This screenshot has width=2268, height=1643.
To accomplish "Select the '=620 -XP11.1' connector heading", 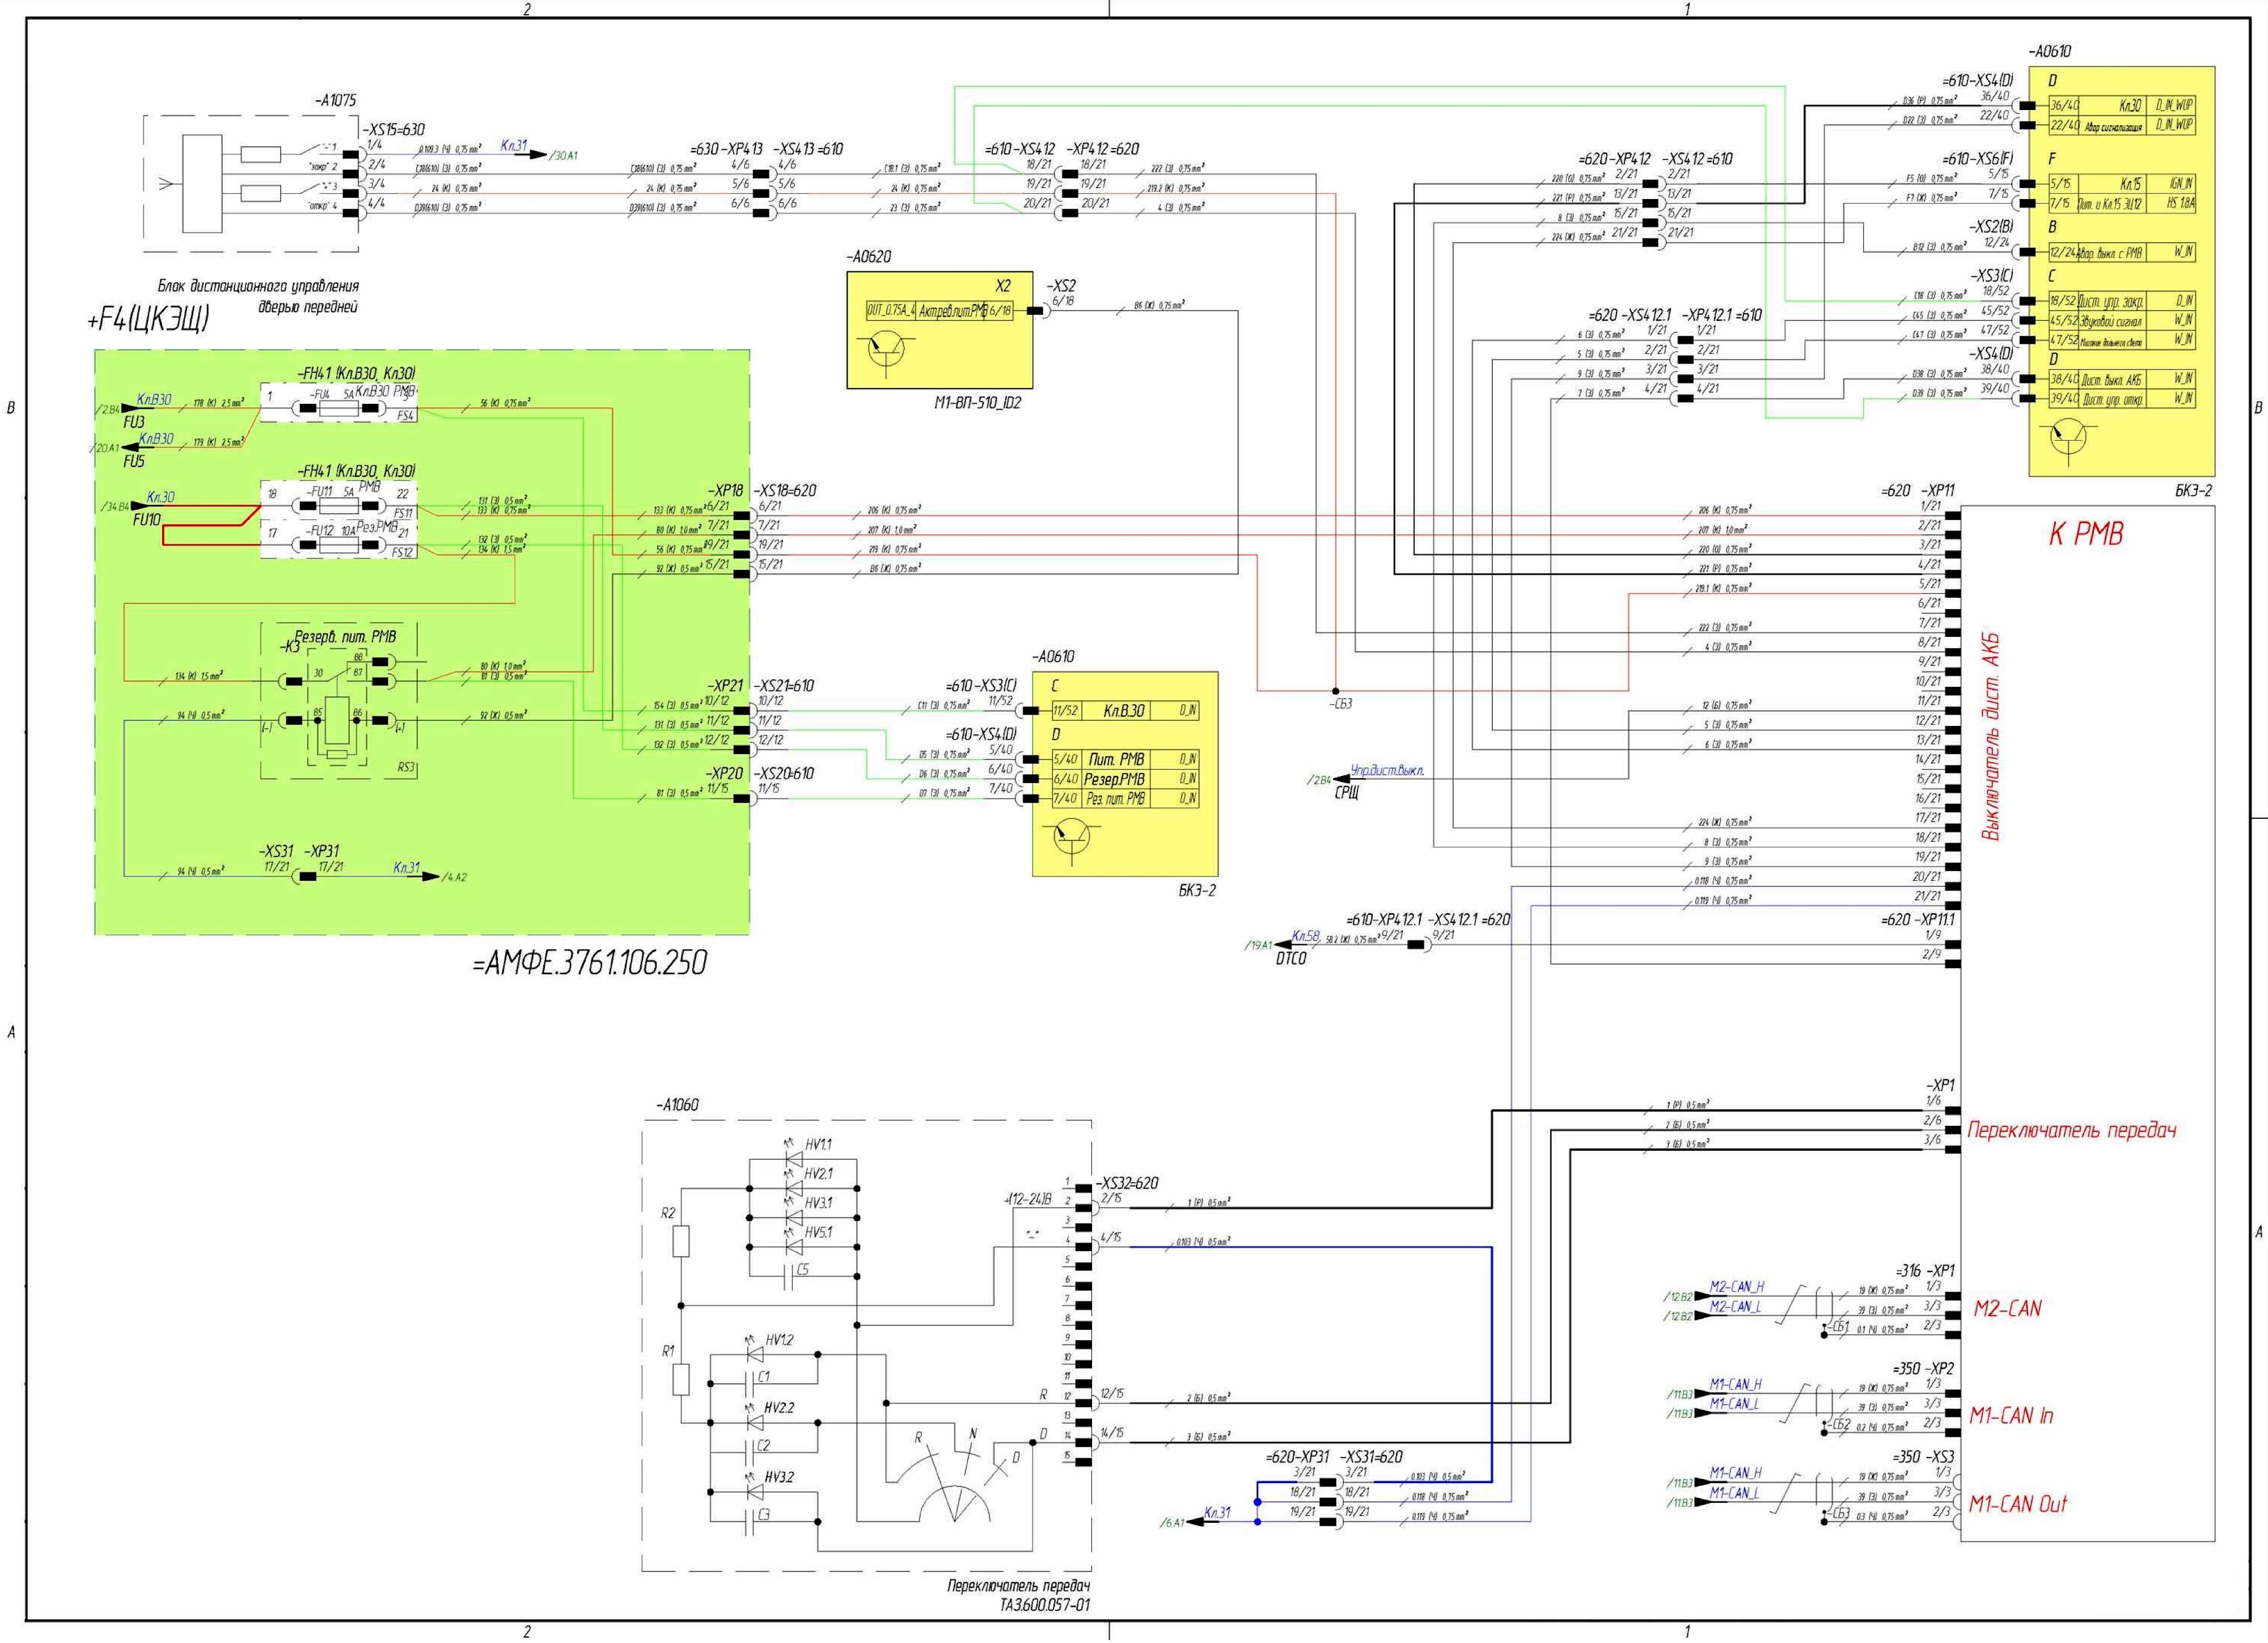I will [1917, 919].
